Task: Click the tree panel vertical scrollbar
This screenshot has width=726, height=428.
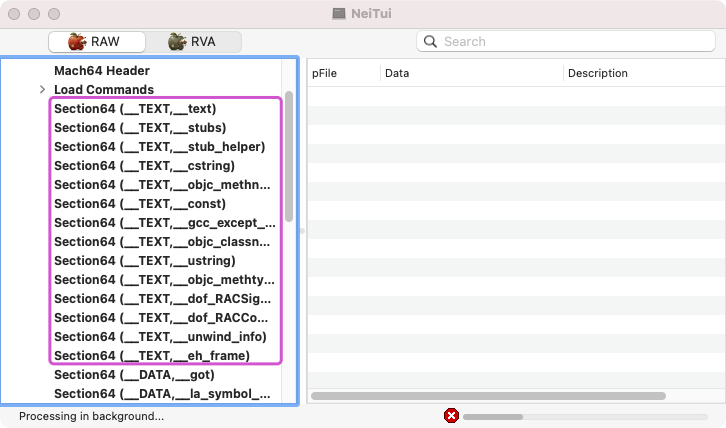Action: click(289, 157)
